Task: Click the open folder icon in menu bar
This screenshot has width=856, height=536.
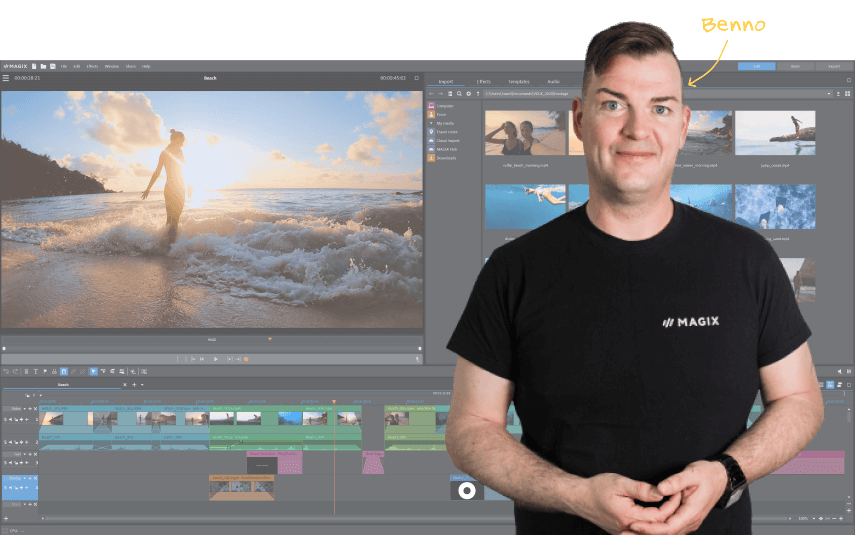Action: (x=43, y=66)
